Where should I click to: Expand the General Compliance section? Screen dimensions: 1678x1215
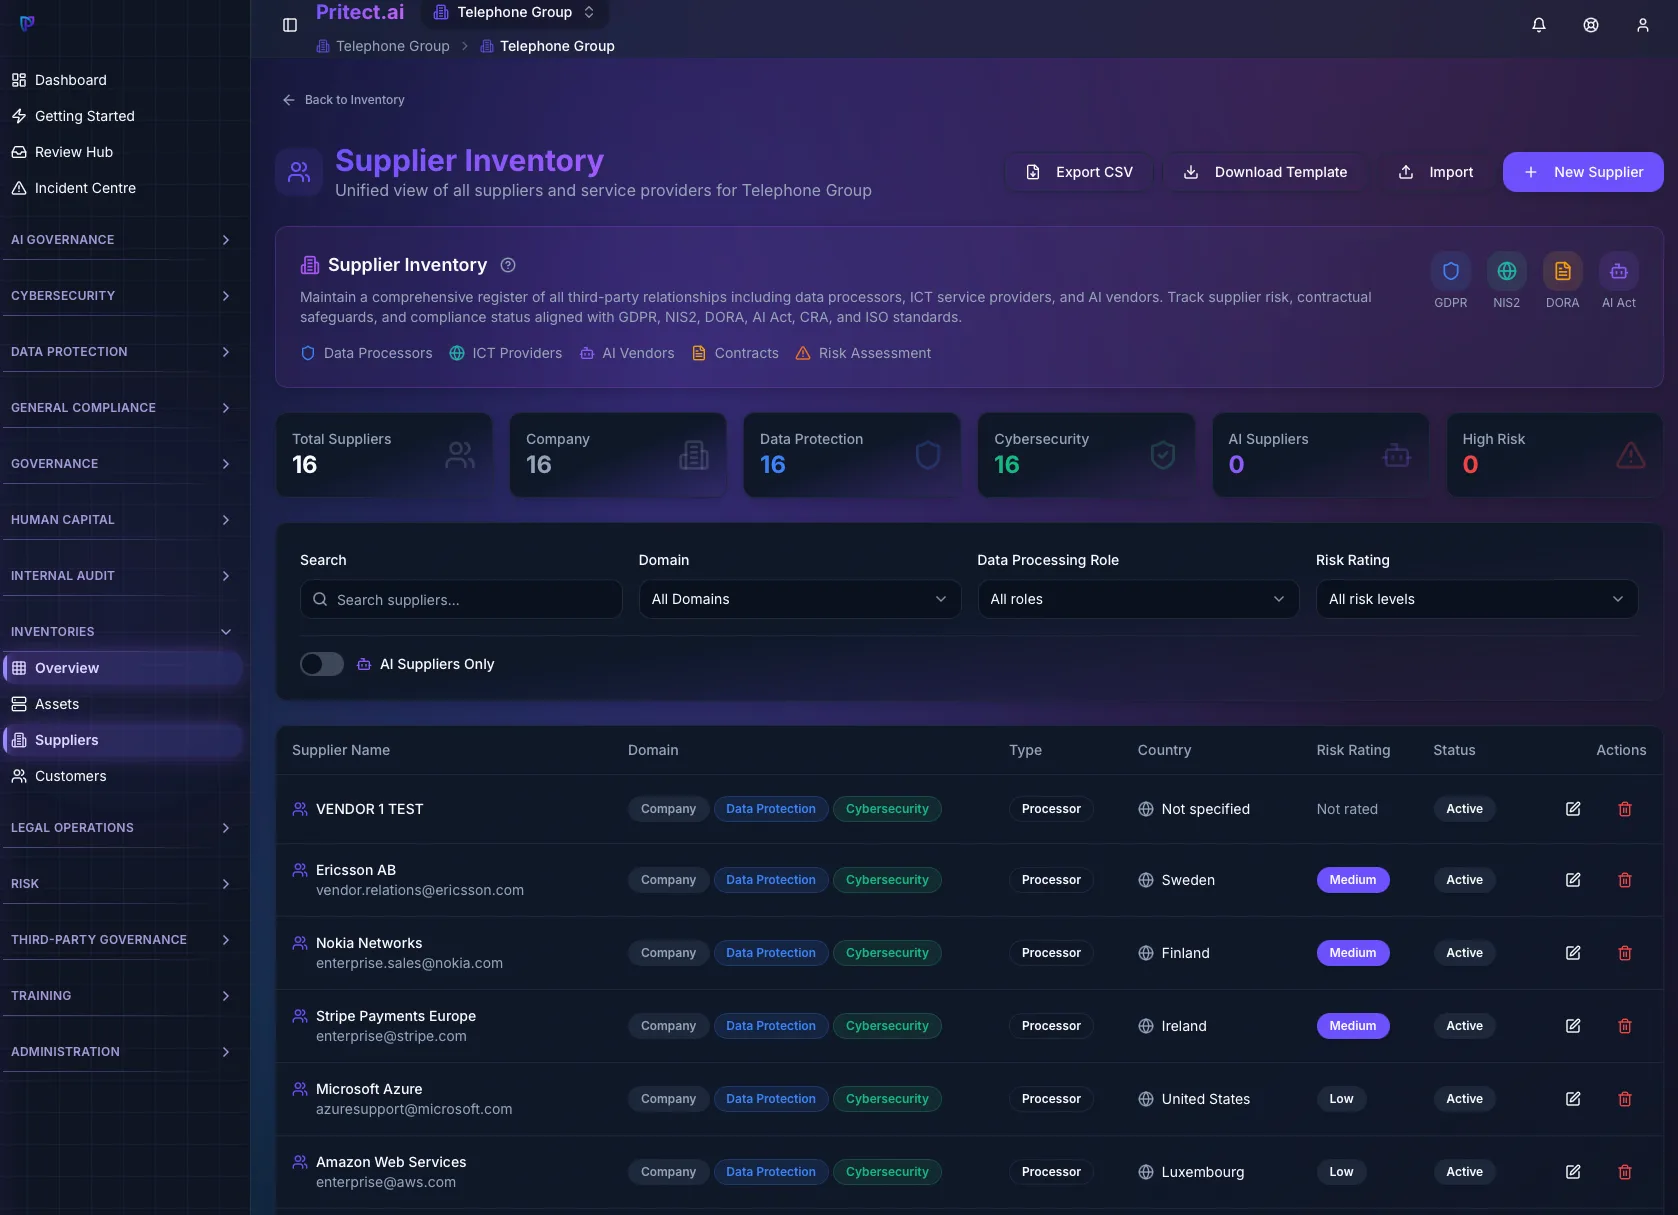120,408
